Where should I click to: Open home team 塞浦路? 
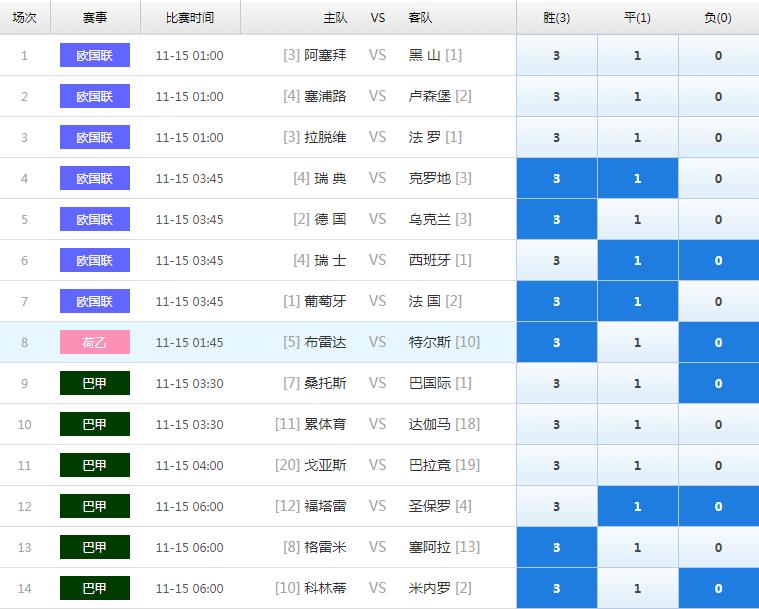click(325, 96)
